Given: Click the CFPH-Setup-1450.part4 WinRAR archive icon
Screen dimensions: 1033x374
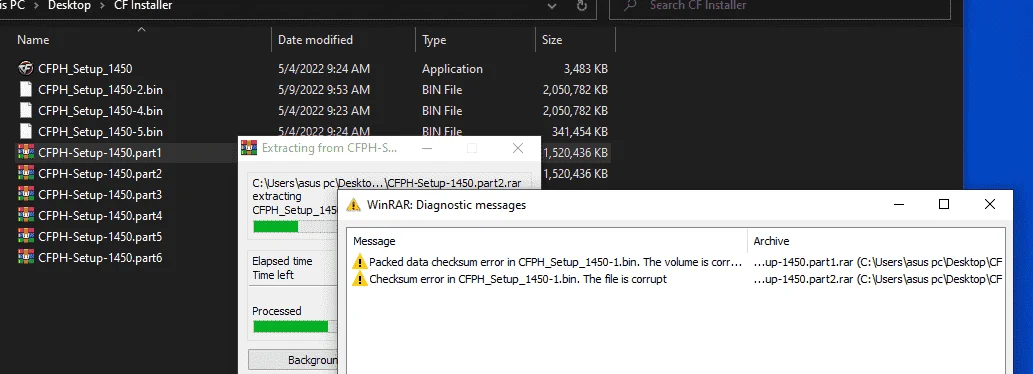Looking at the screenshot, I should pyautogui.click(x=26, y=216).
